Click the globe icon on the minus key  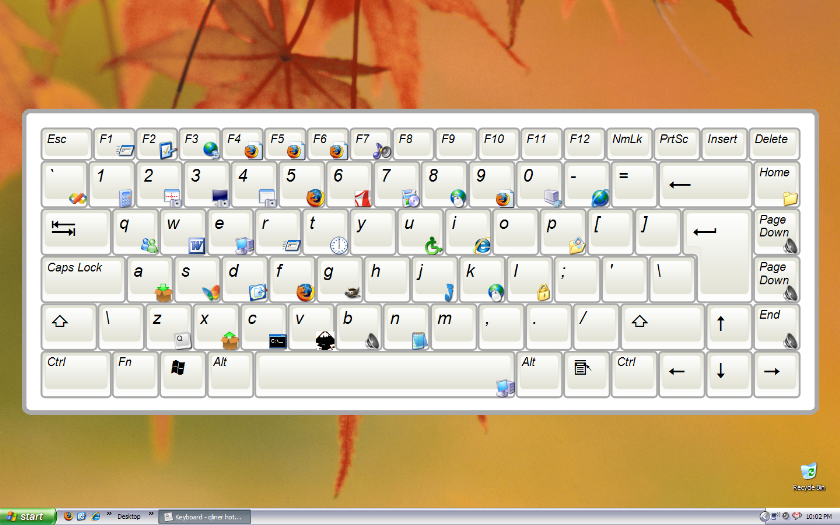600,198
